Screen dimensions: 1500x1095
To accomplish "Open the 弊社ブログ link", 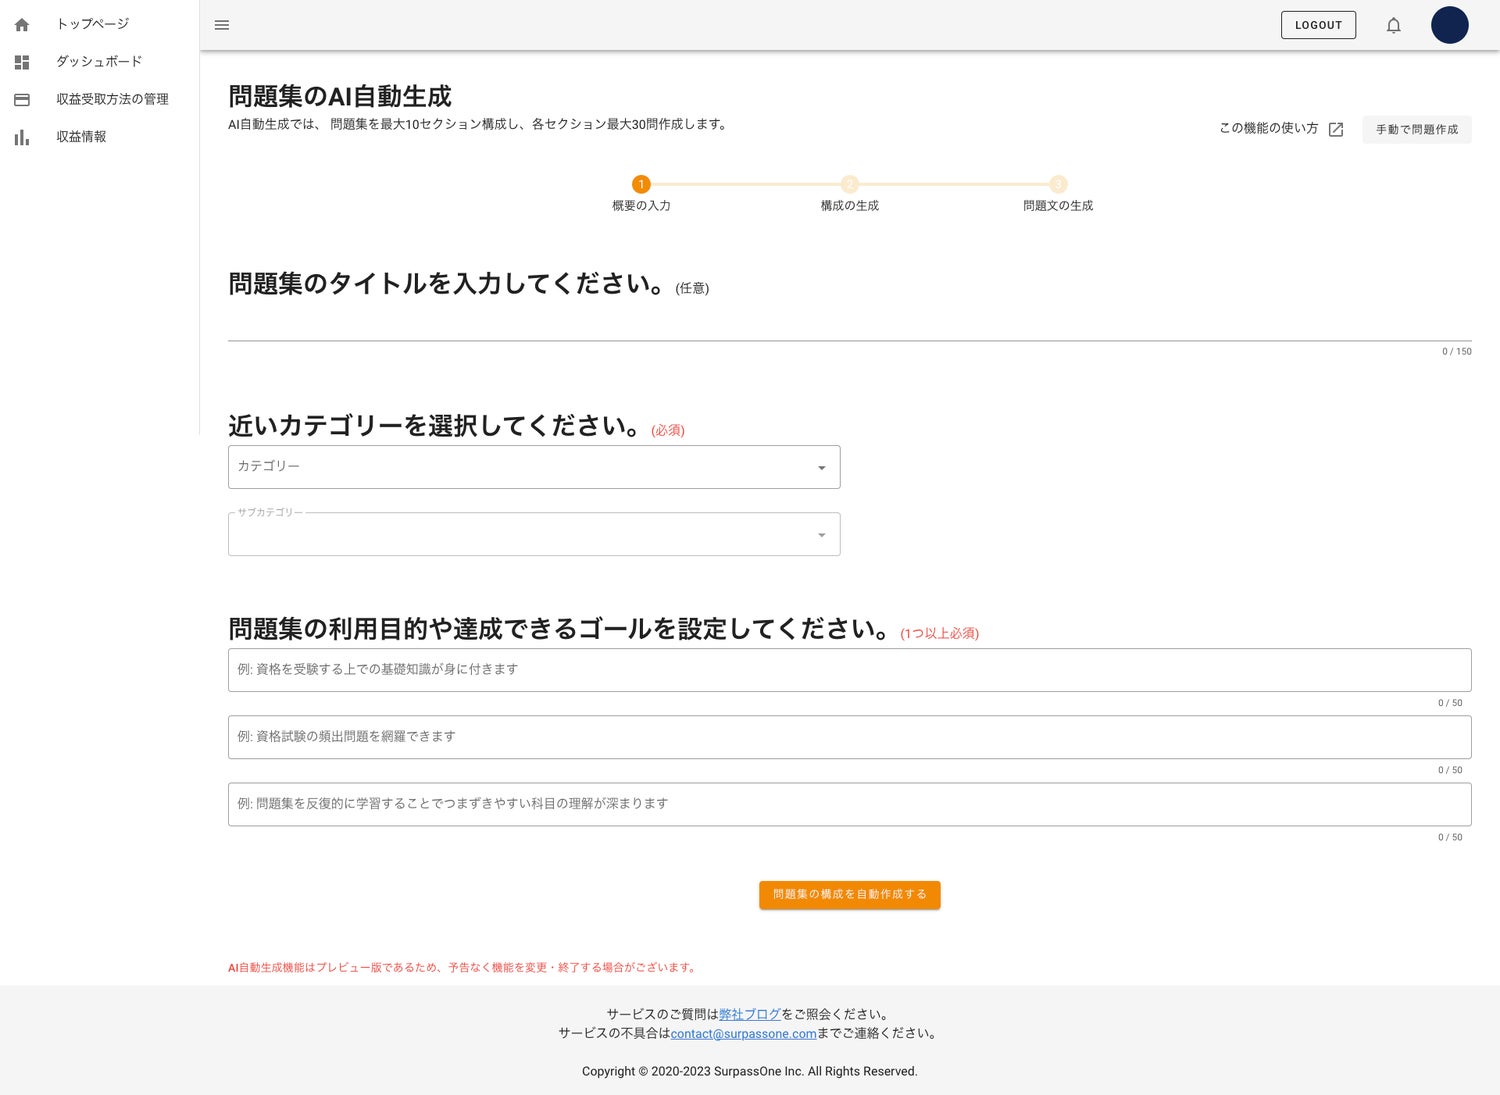I will (749, 1014).
